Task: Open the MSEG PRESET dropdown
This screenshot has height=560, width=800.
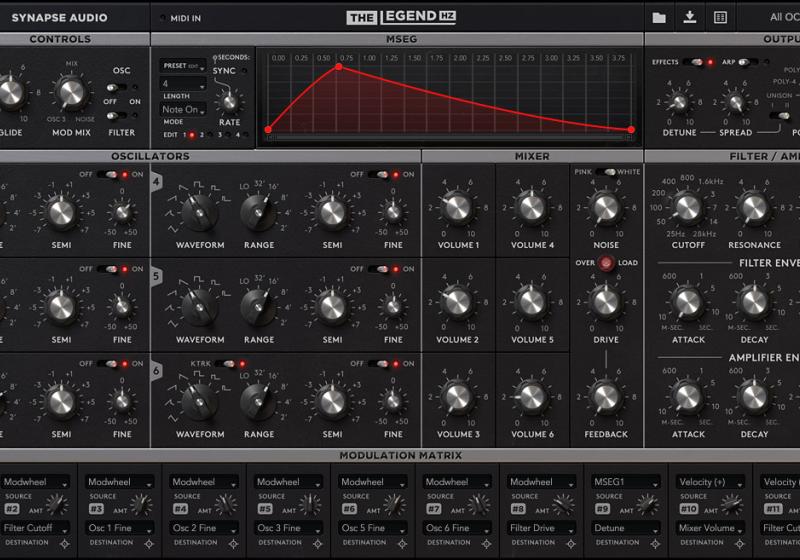Action: [x=183, y=66]
